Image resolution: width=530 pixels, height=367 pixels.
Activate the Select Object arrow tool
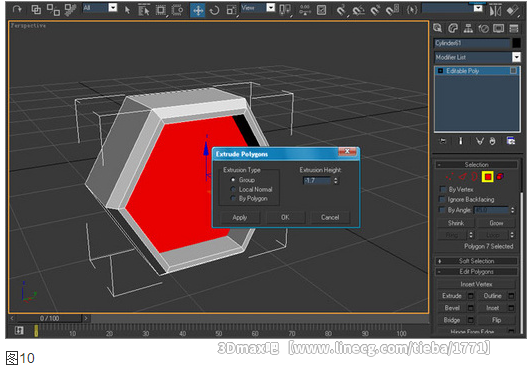pos(127,10)
